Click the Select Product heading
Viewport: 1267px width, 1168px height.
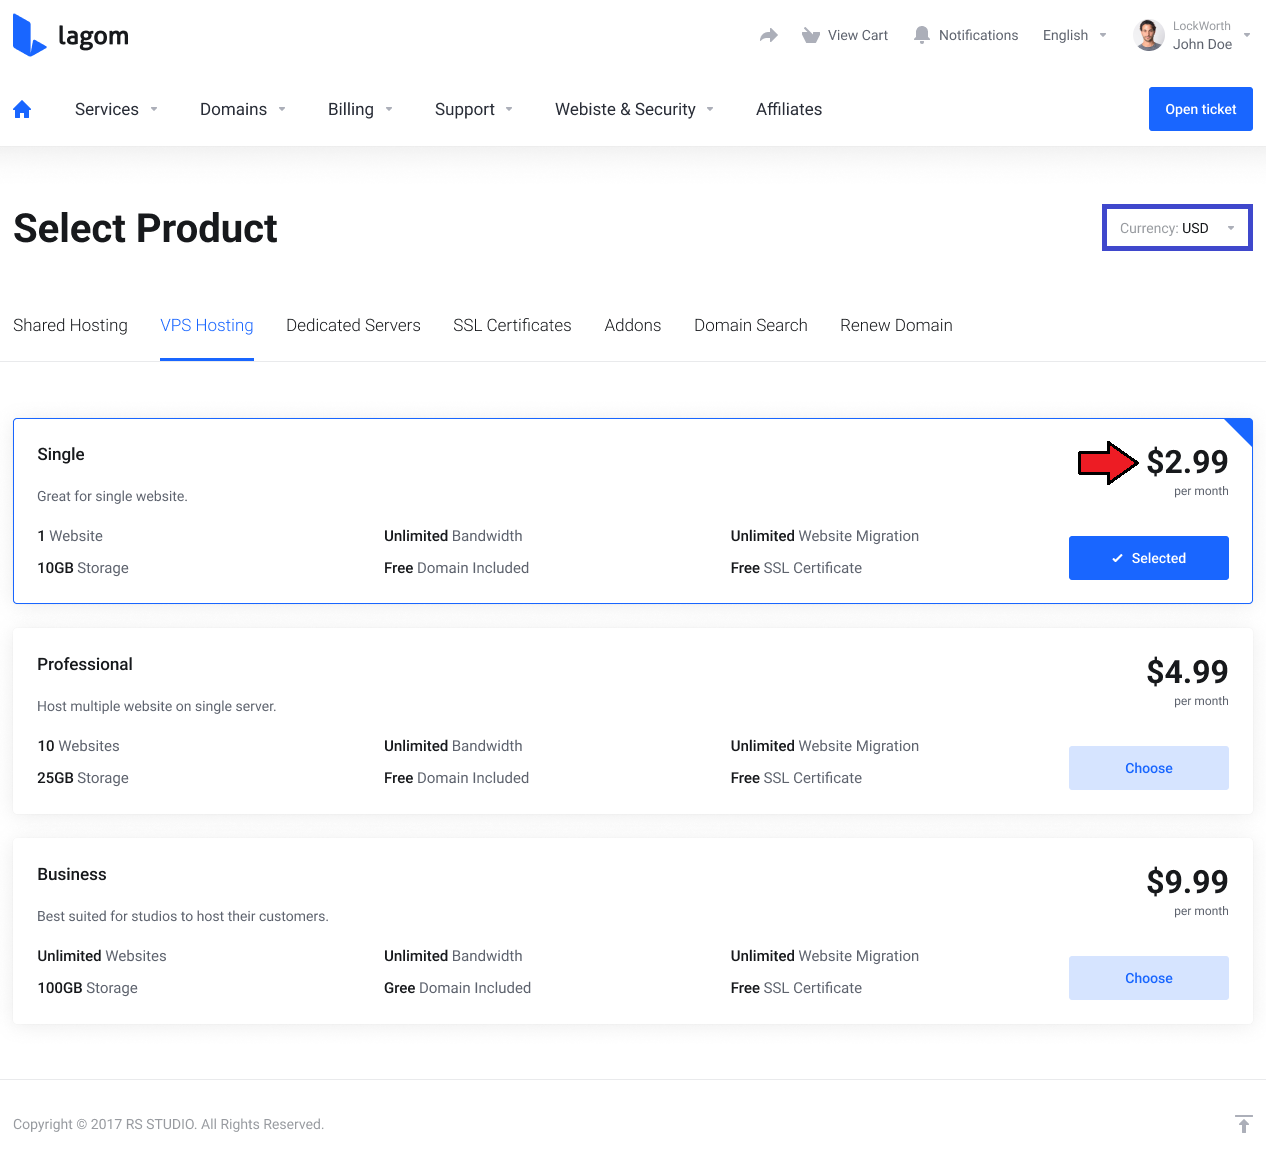(x=145, y=228)
